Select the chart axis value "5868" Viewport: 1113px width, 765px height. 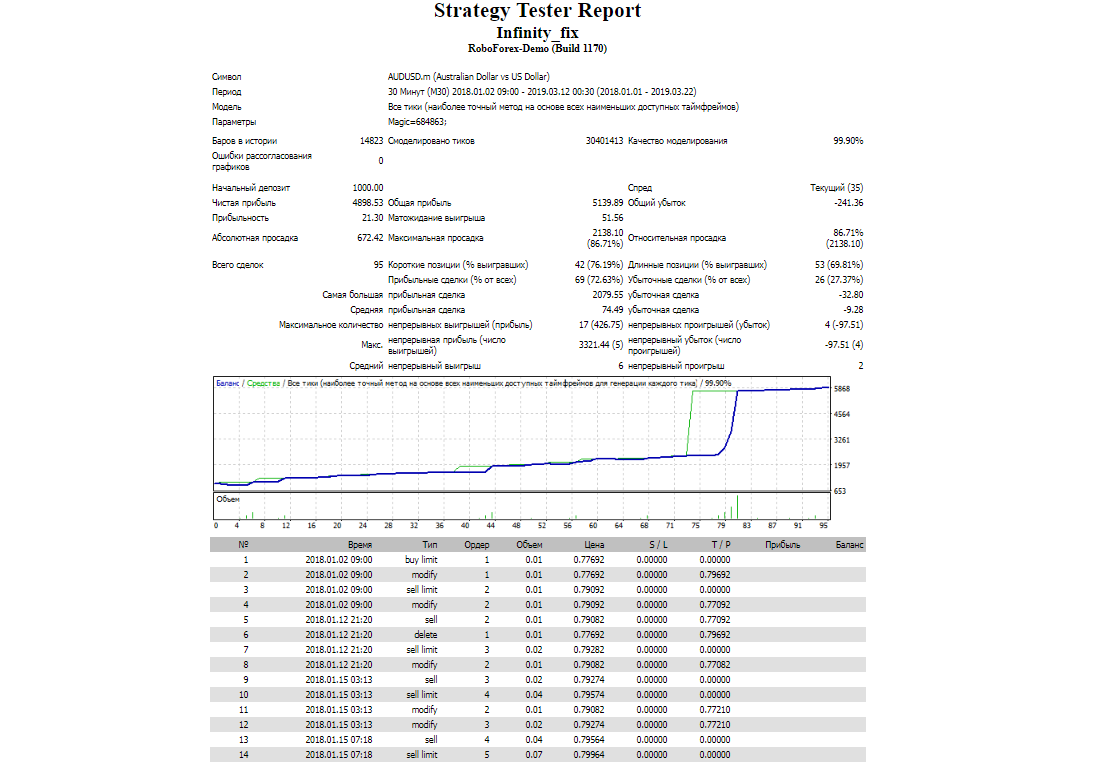pyautogui.click(x=842, y=389)
